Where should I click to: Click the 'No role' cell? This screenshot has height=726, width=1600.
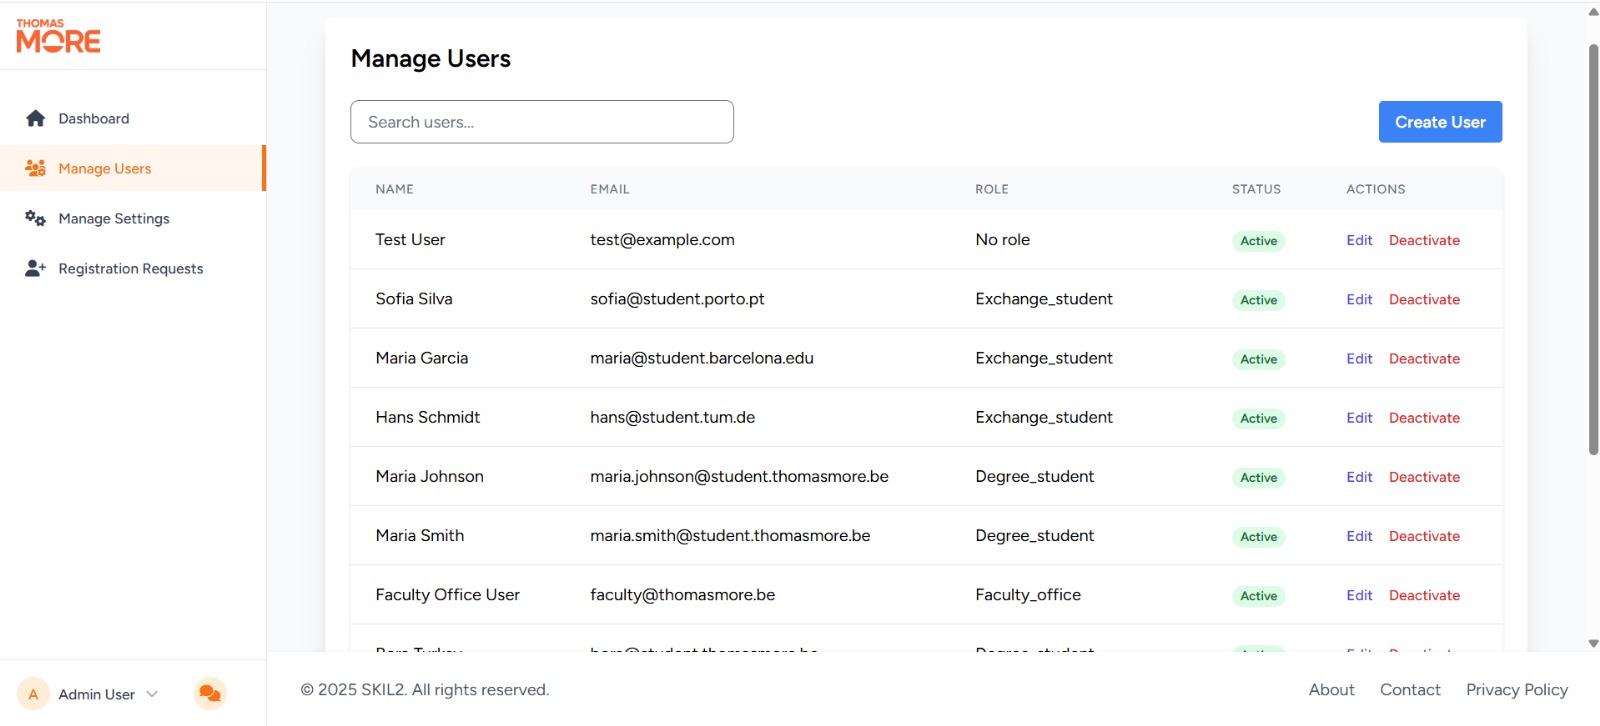[x=1002, y=240]
